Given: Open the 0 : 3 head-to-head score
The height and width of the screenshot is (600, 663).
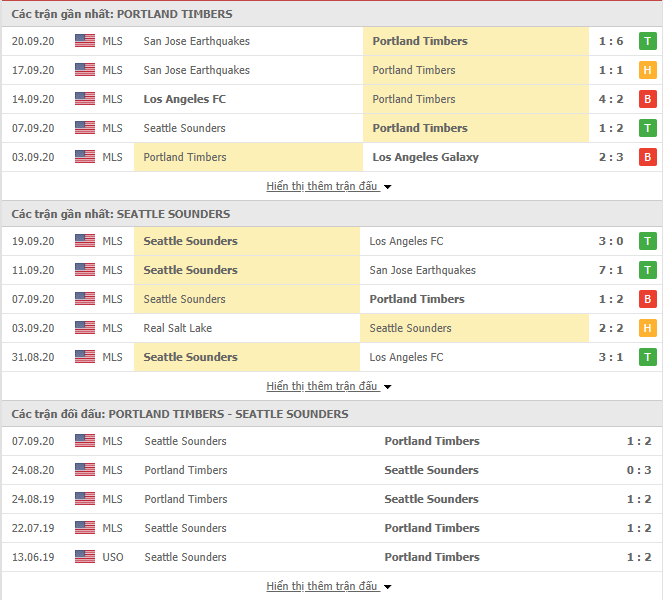Looking at the screenshot, I should tap(638, 470).
